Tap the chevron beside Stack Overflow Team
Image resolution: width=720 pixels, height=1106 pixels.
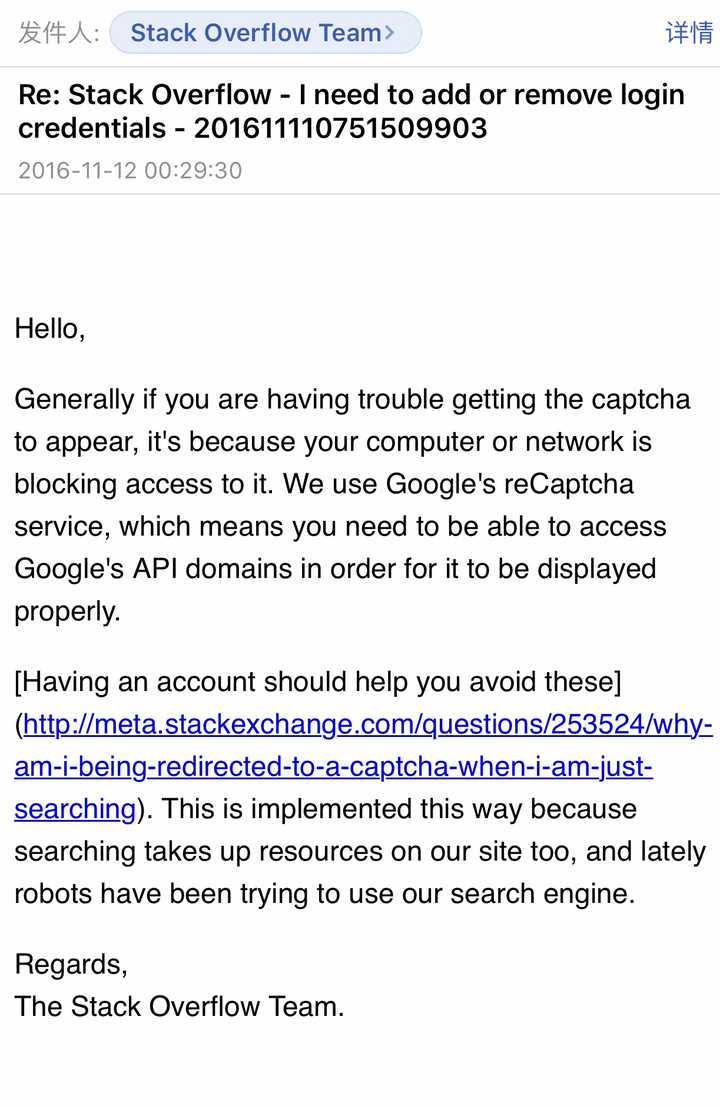[x=390, y=33]
